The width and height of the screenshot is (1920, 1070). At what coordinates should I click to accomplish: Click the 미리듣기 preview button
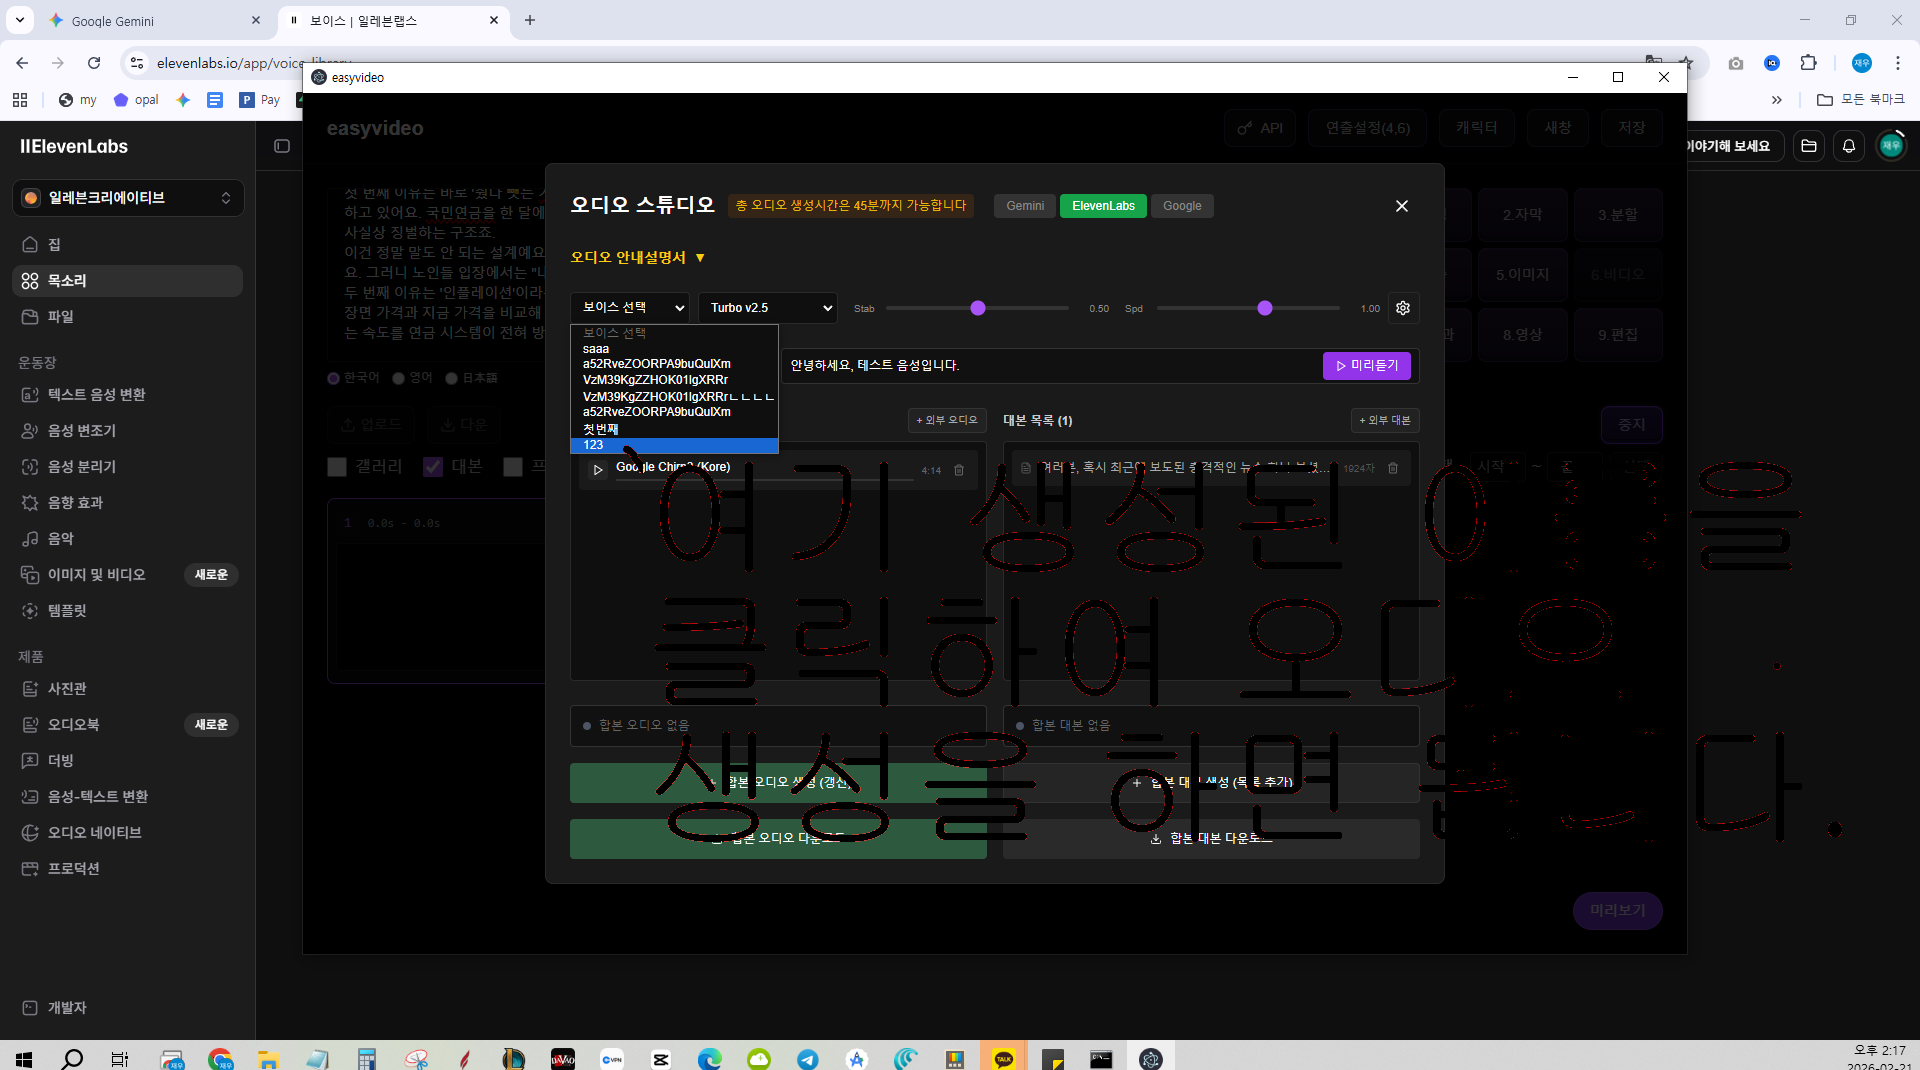[x=1367, y=366]
